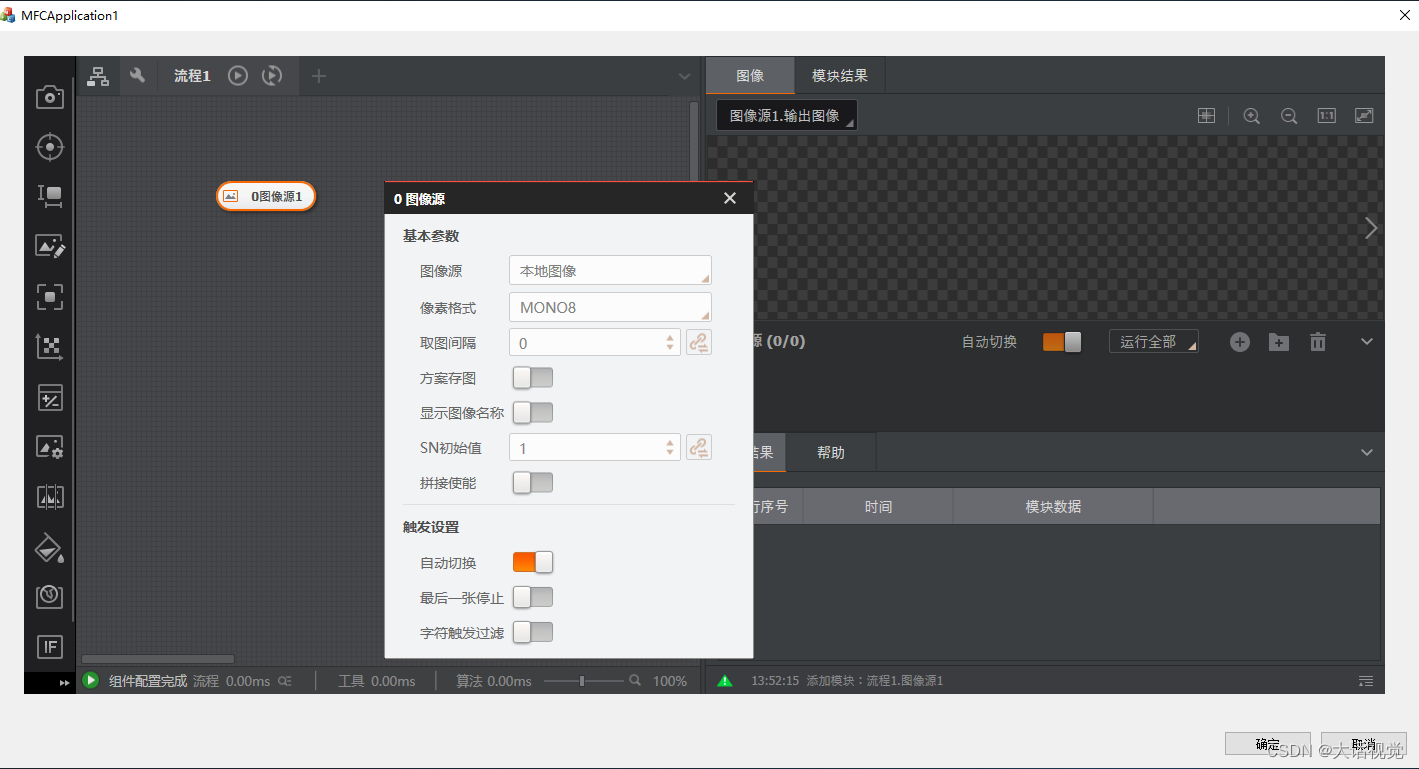Click the horizontal scrollbar under canvas
The image size is (1419, 769).
click(157, 659)
